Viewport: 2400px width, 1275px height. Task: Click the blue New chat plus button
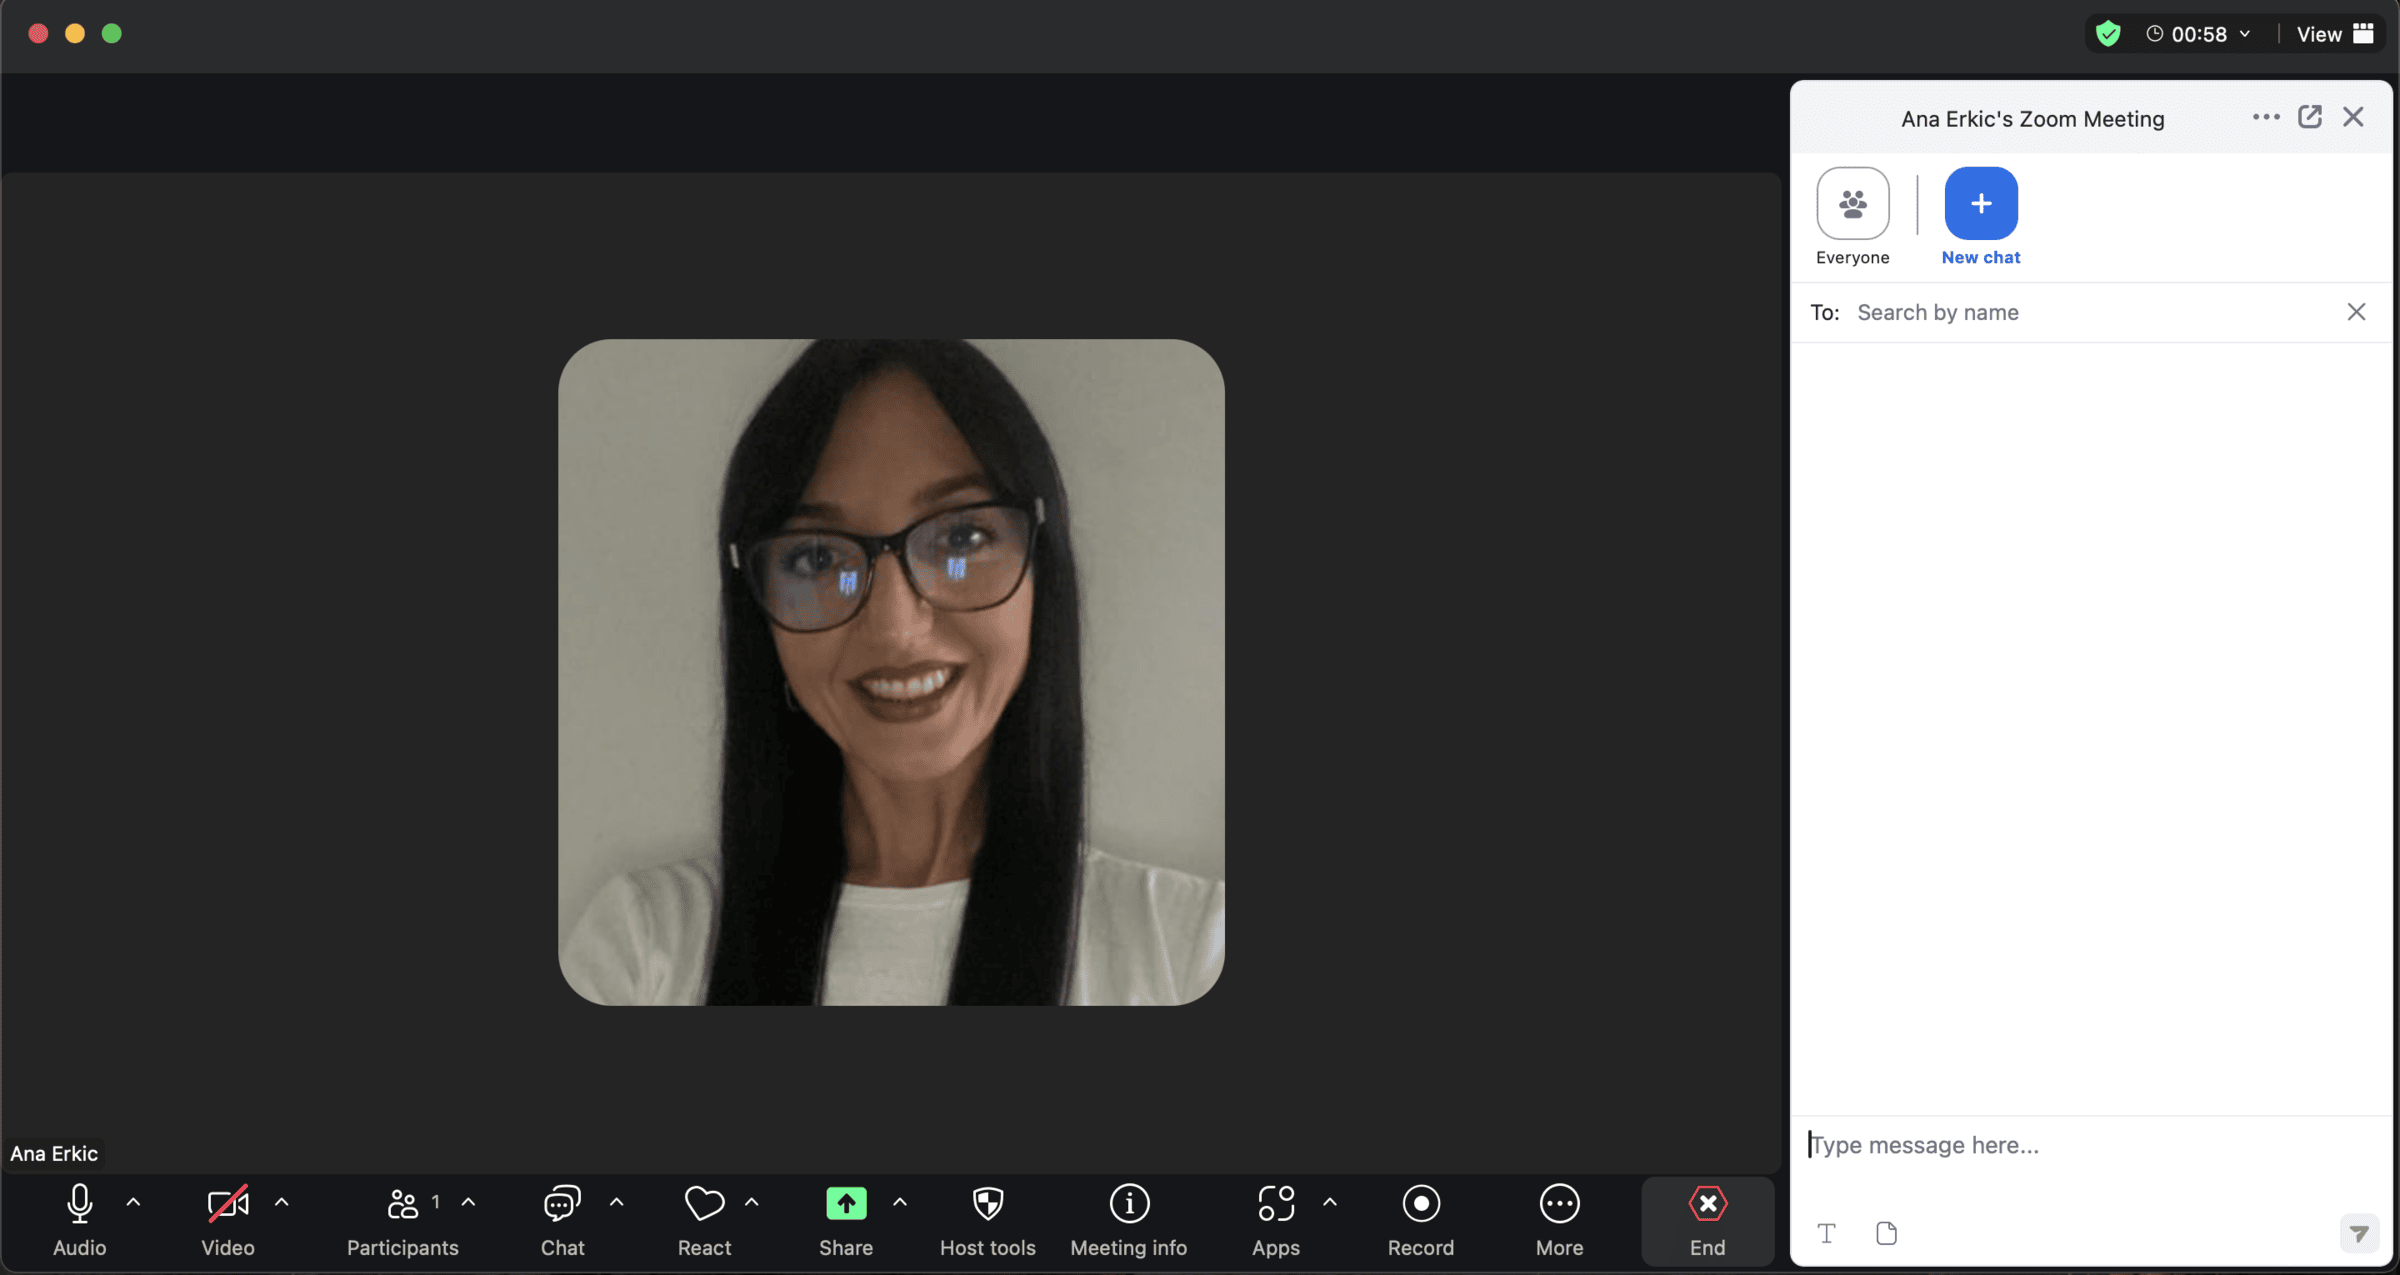click(x=1981, y=204)
